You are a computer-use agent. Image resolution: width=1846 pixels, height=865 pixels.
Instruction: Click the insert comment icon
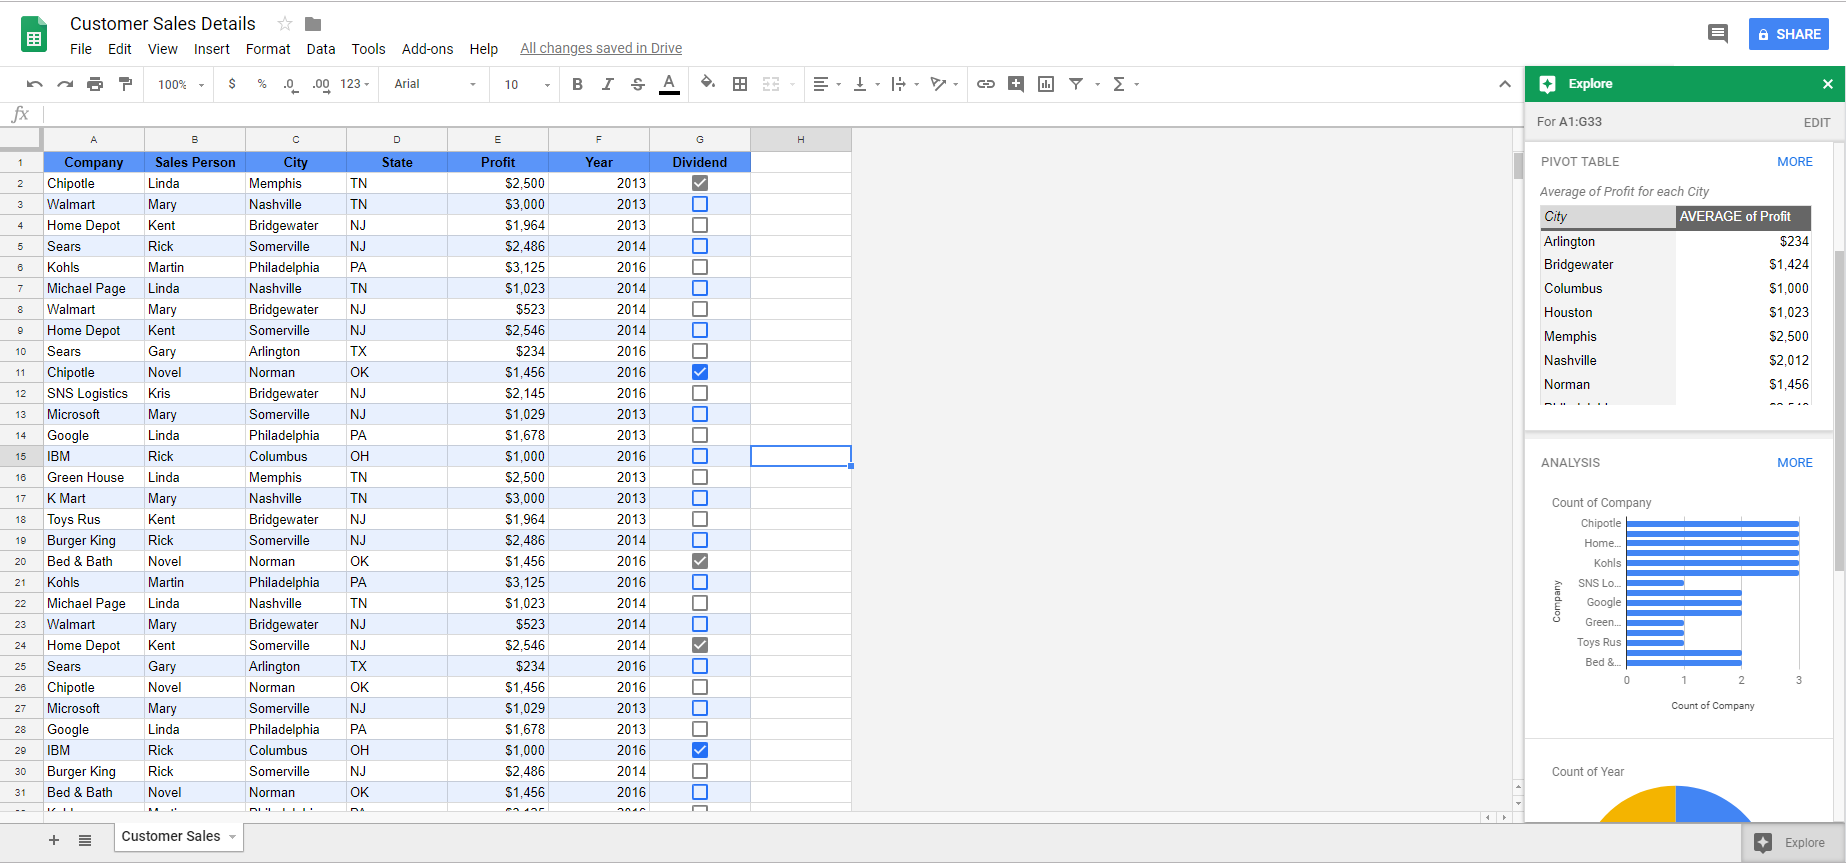coord(1016,84)
